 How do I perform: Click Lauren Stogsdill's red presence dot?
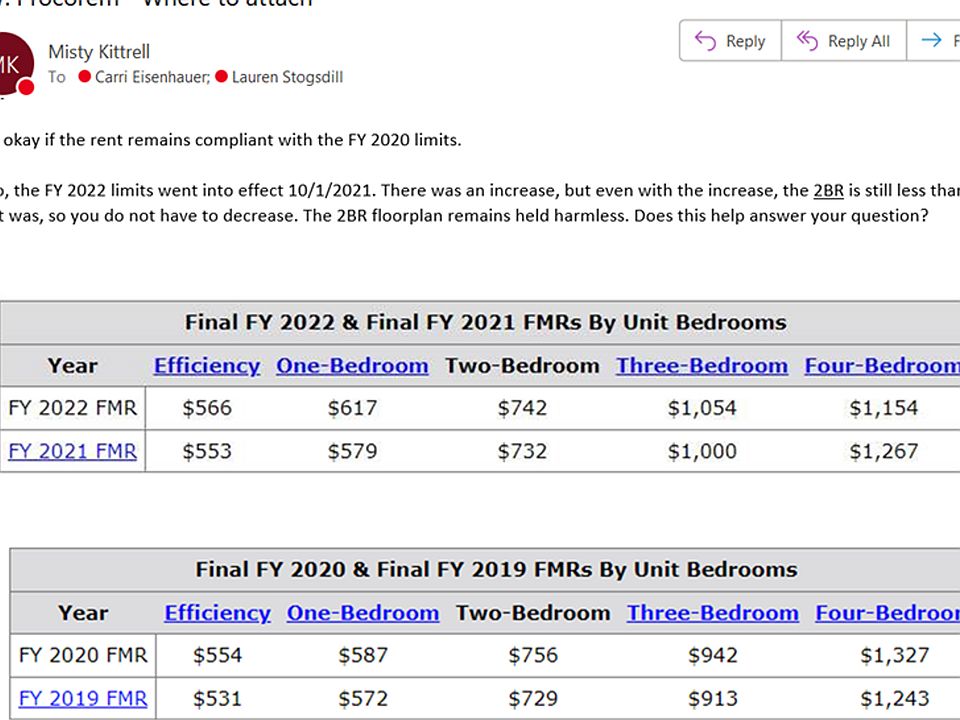click(x=222, y=77)
